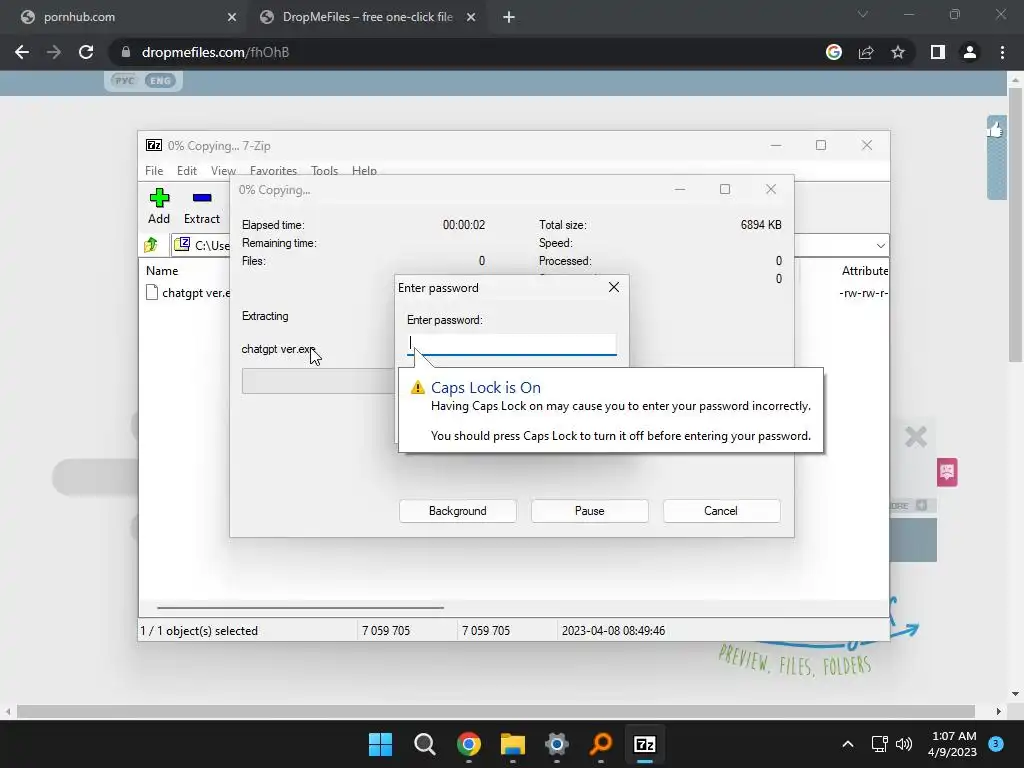Click the browser horizontal scrollbar
Image resolution: width=1024 pixels, height=768 pixels.
496,711
